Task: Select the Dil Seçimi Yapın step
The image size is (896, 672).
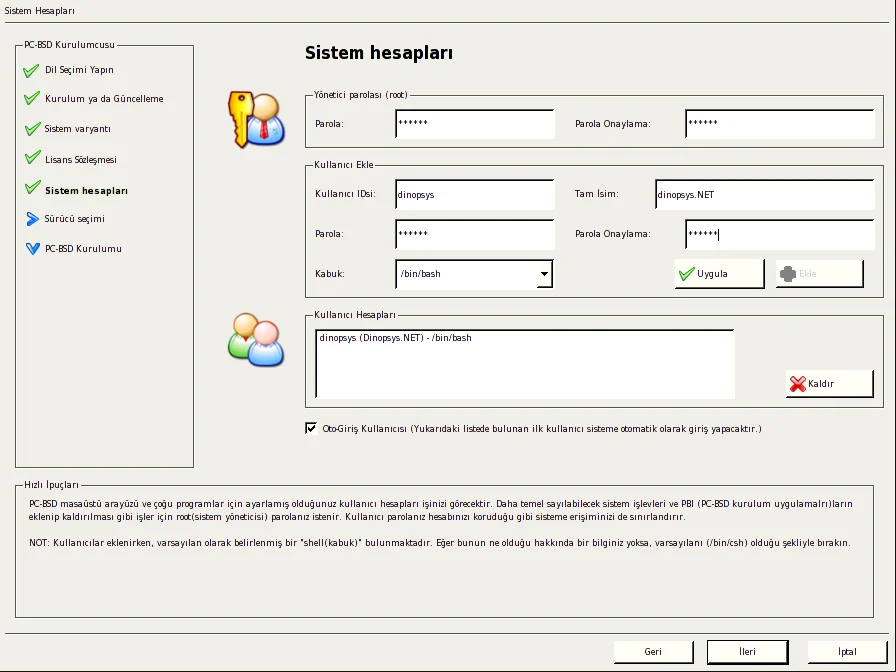Action: coord(79,70)
